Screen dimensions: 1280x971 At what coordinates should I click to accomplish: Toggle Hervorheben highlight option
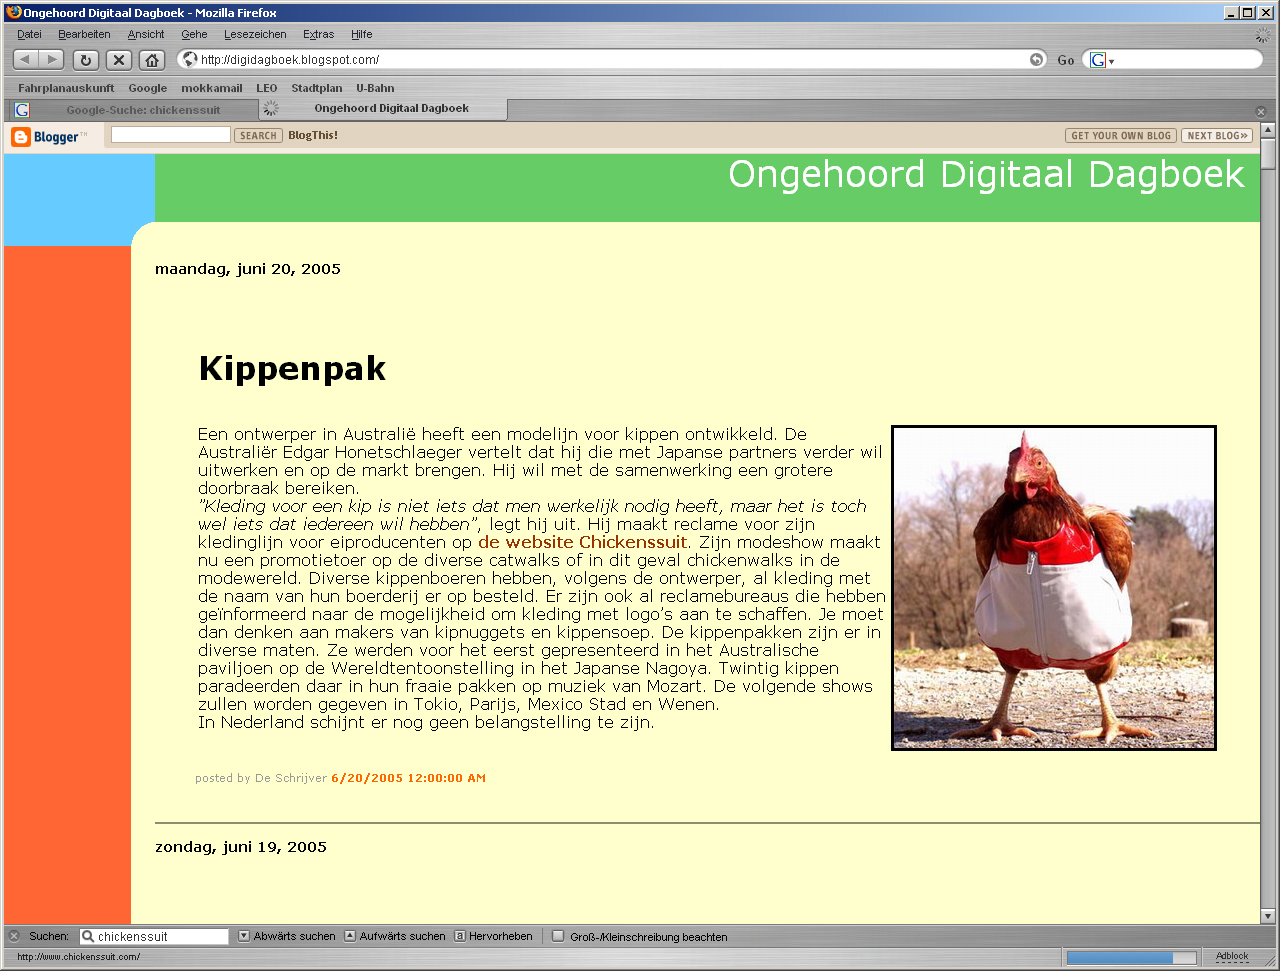coord(493,936)
